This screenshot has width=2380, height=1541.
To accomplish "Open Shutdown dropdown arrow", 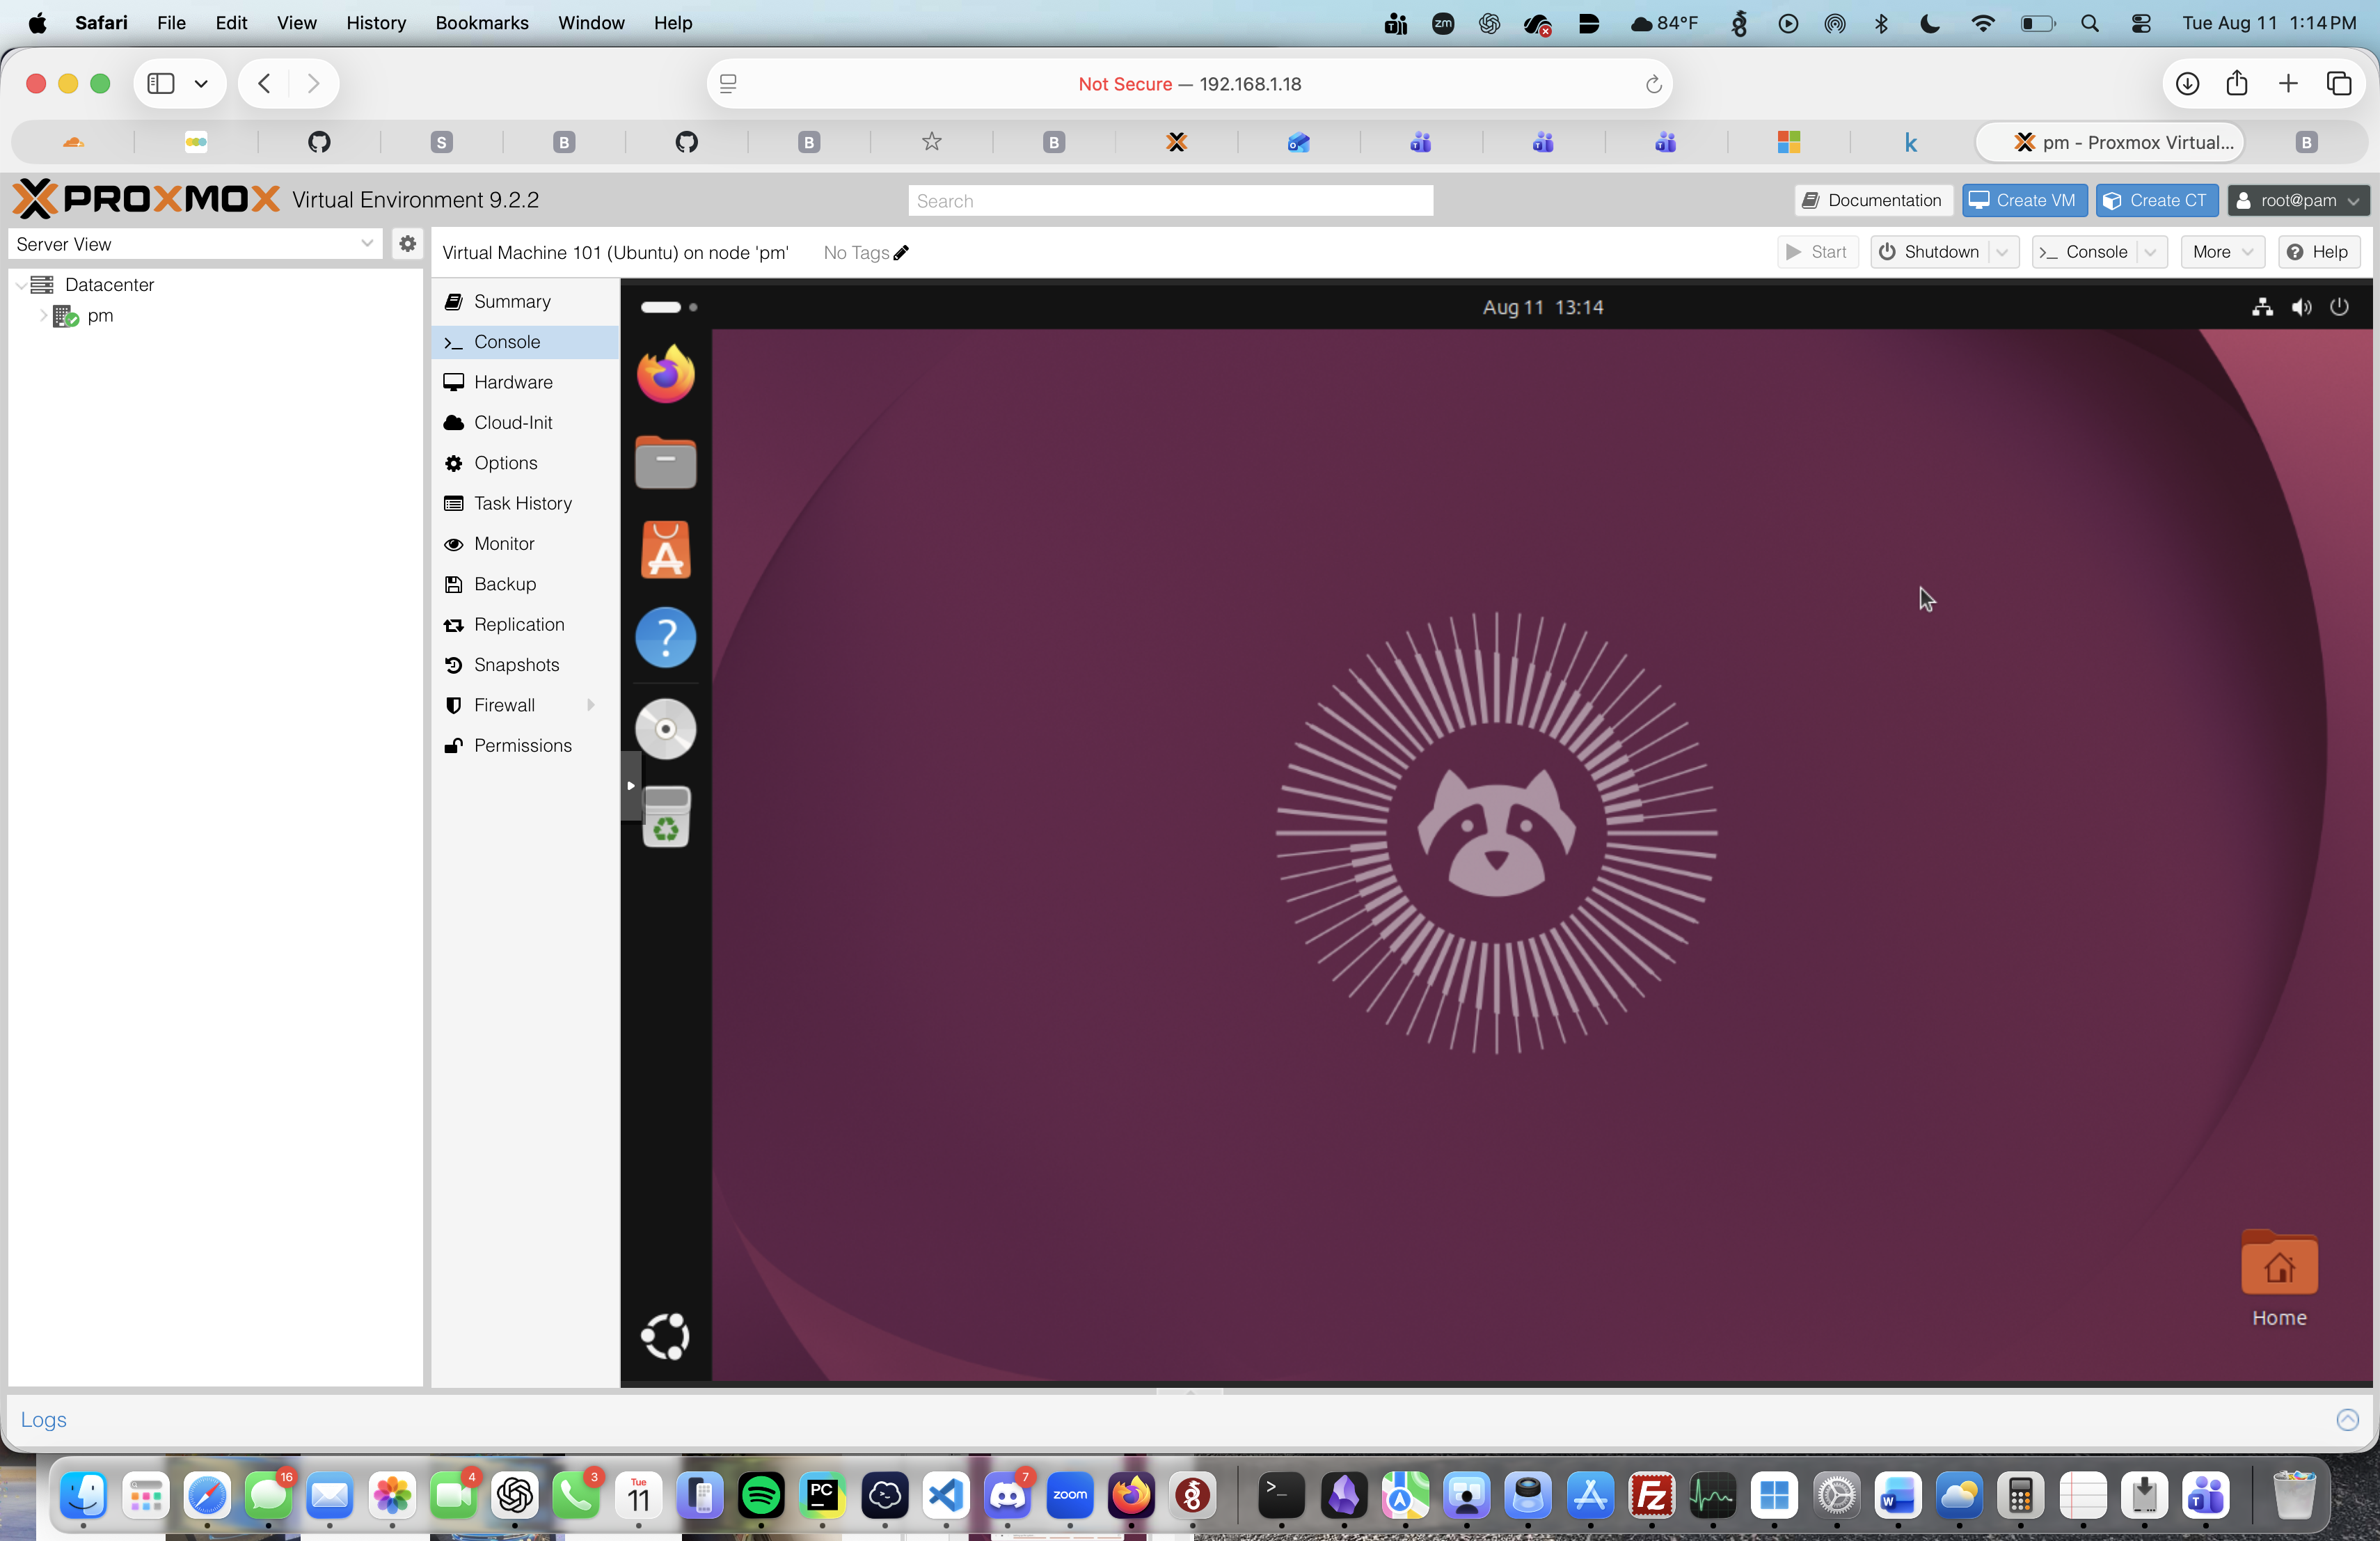I will click(2002, 252).
